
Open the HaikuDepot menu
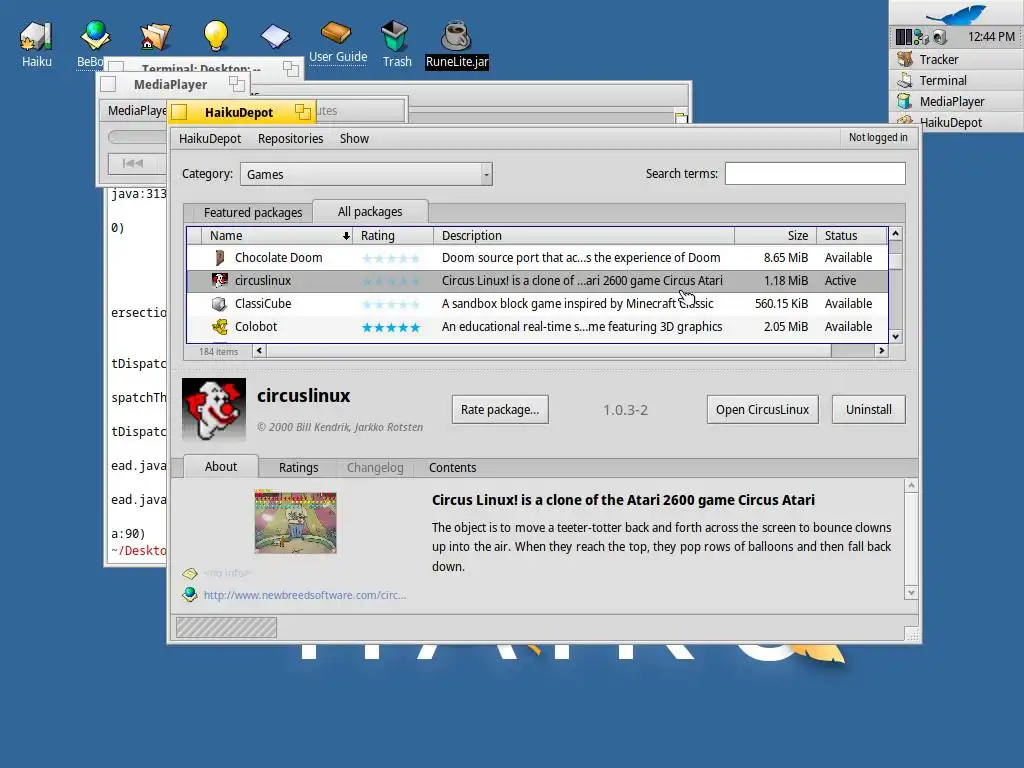(210, 138)
